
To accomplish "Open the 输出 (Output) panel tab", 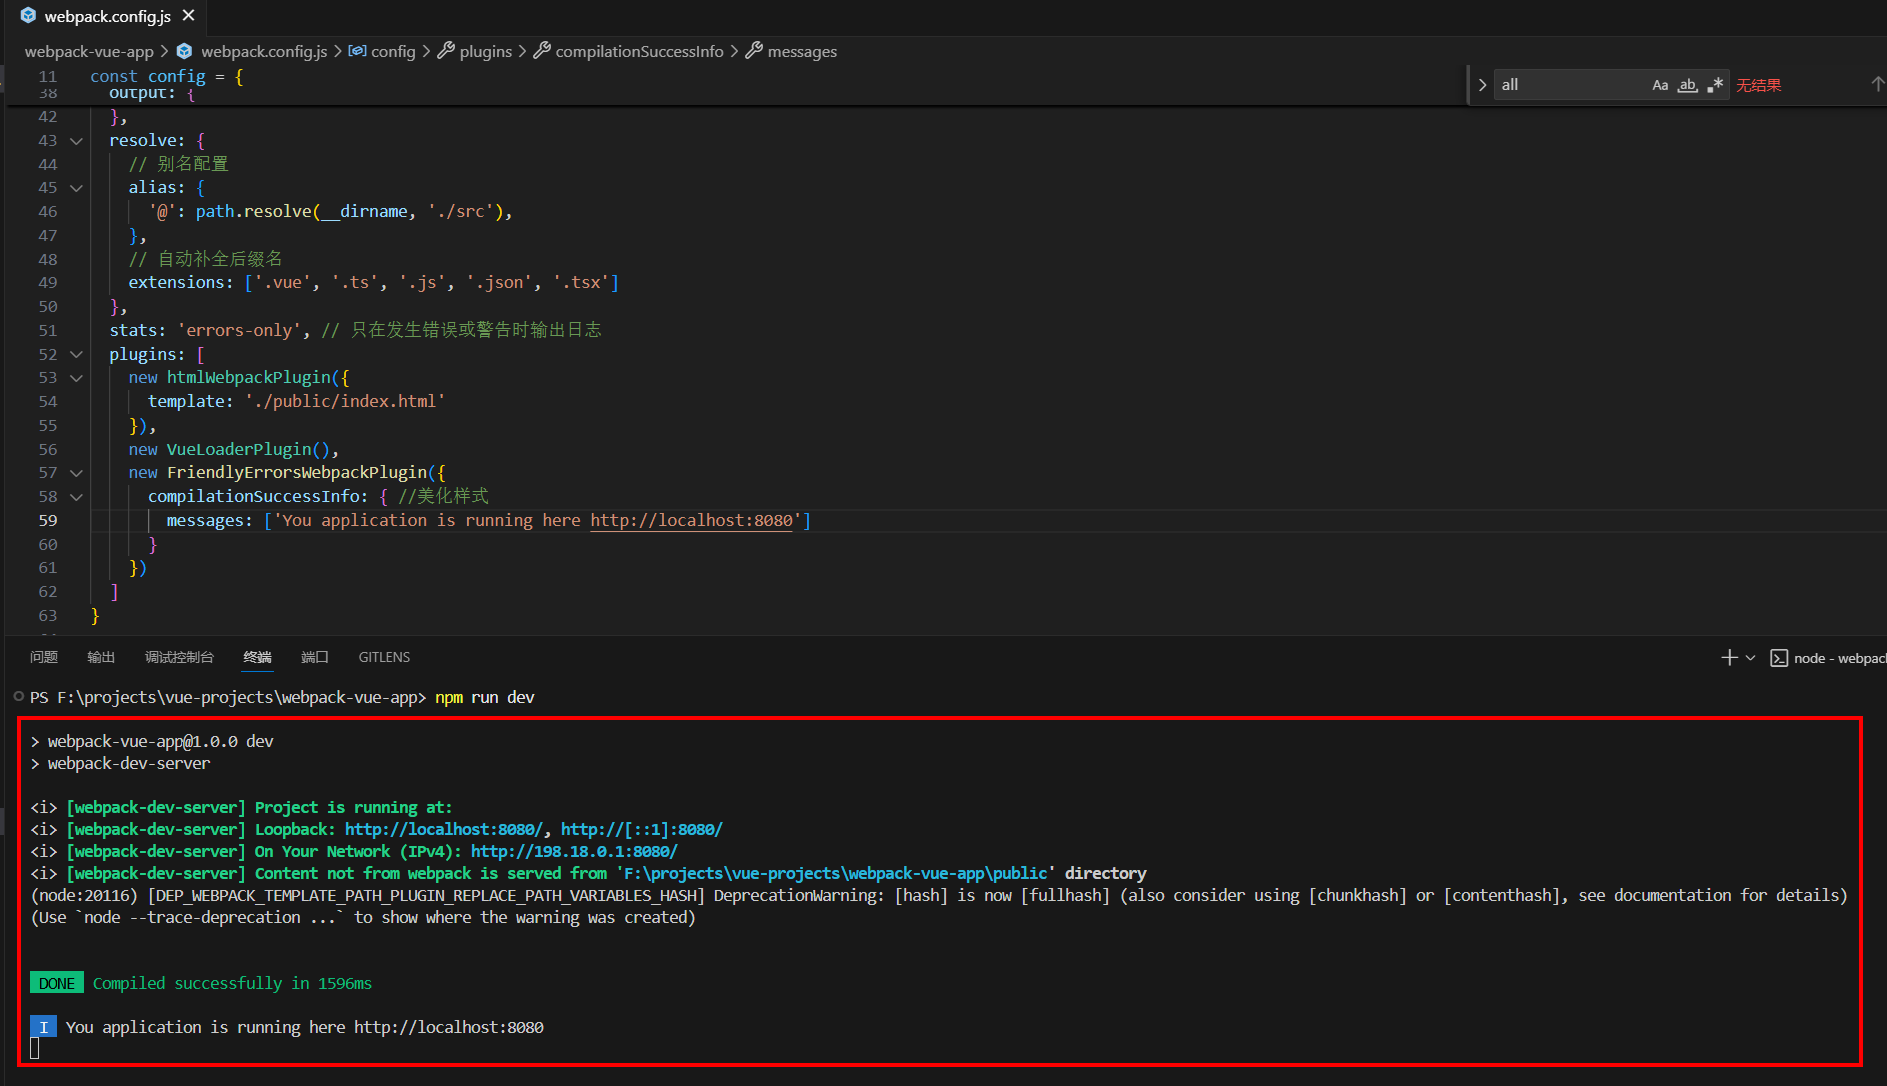I will pos(101,657).
